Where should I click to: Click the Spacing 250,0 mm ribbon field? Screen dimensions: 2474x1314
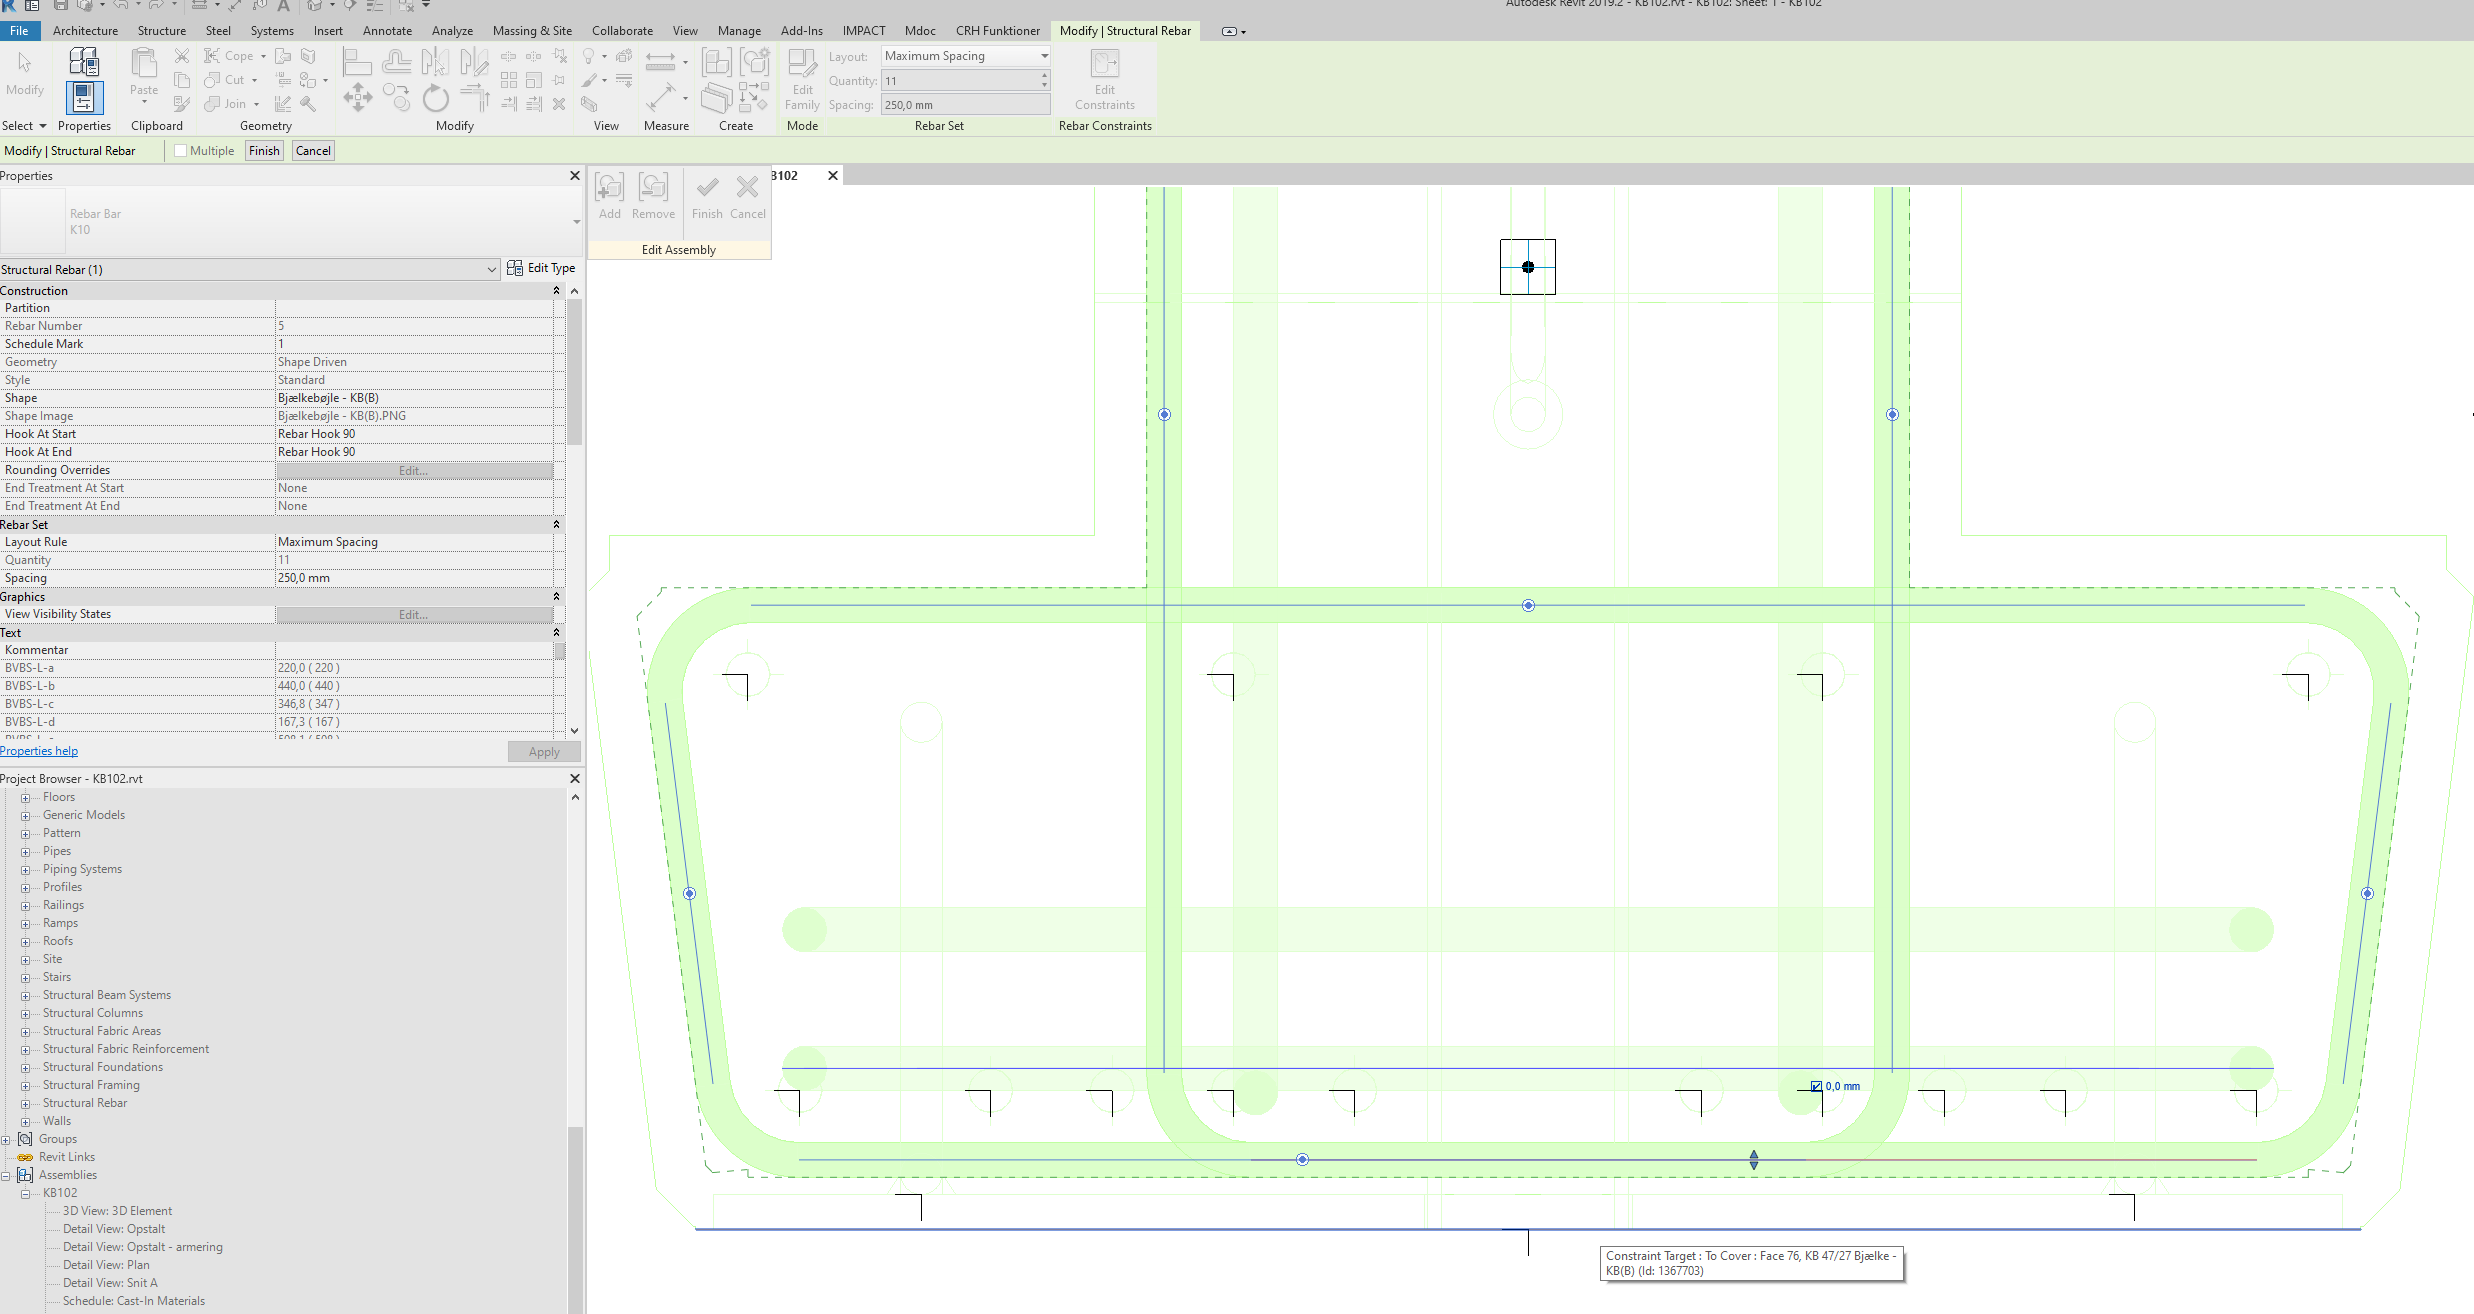pyautogui.click(x=965, y=105)
